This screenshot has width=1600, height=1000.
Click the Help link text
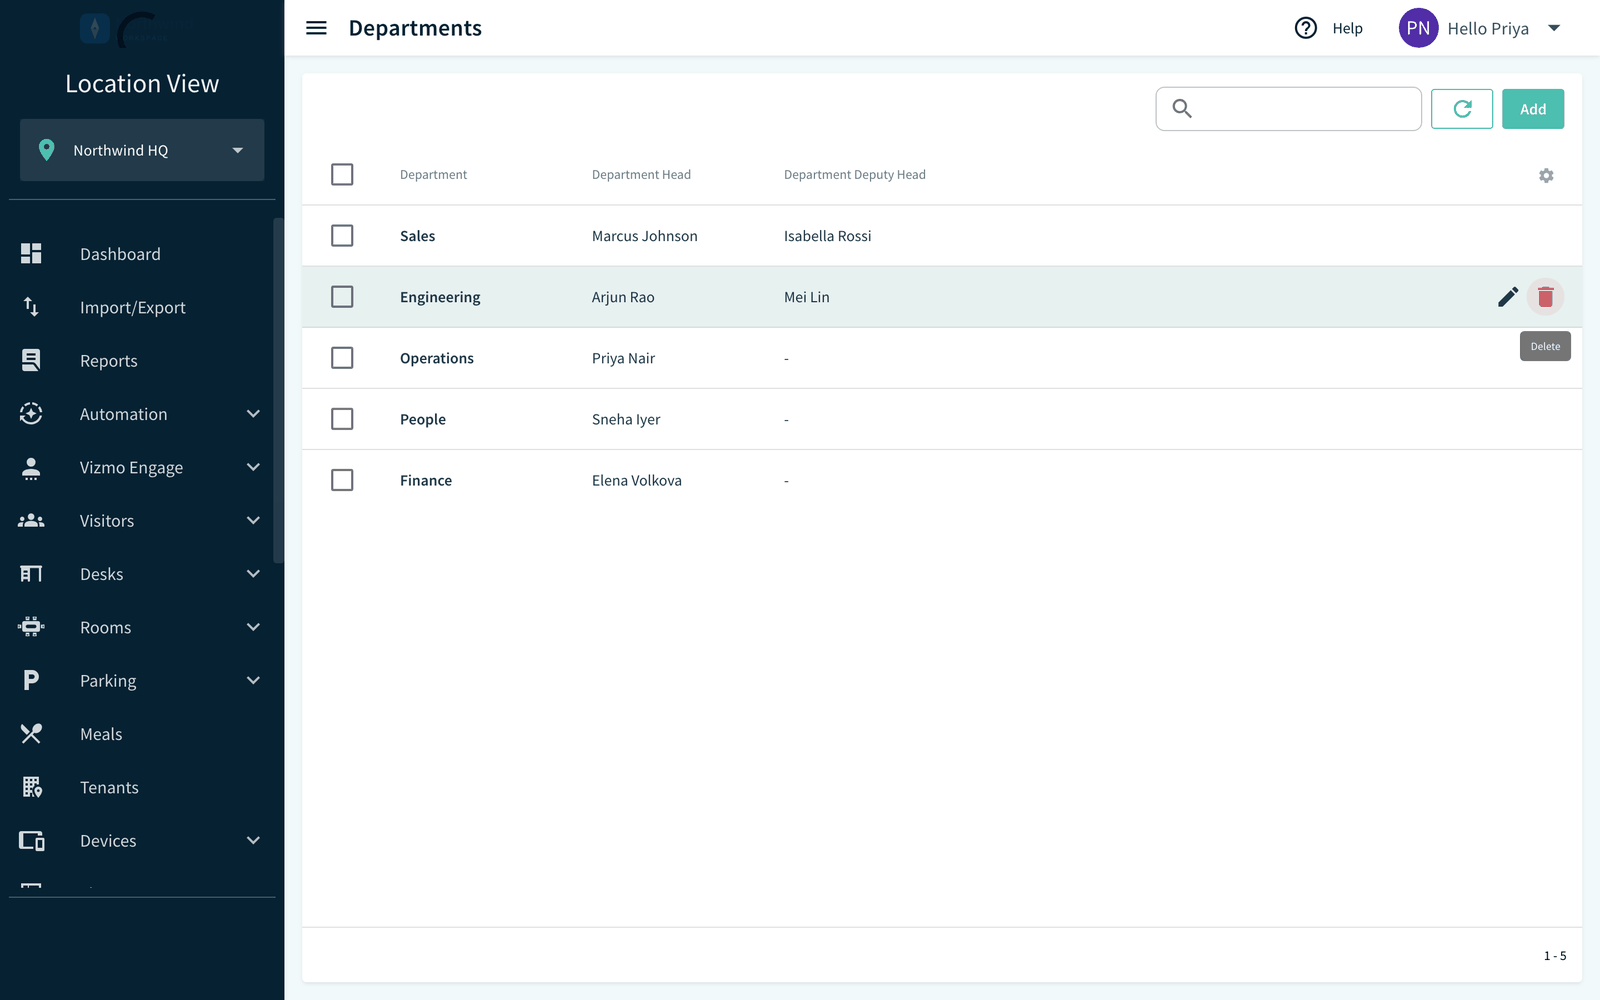coord(1347,28)
